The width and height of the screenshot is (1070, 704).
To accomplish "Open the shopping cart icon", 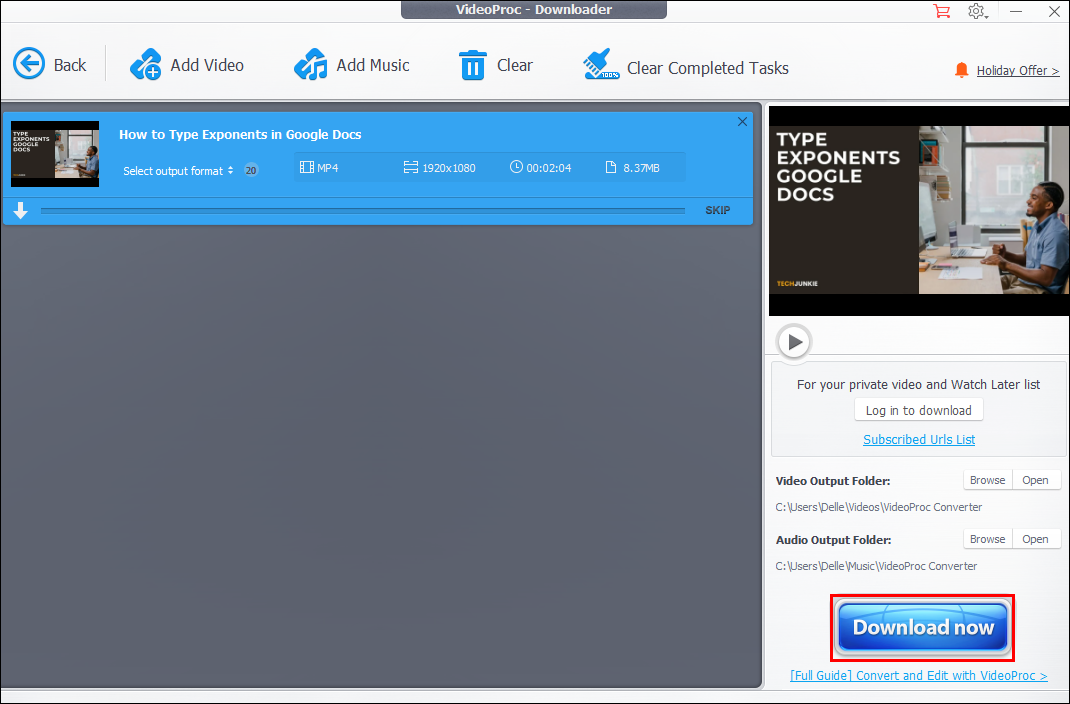I will 942,11.
